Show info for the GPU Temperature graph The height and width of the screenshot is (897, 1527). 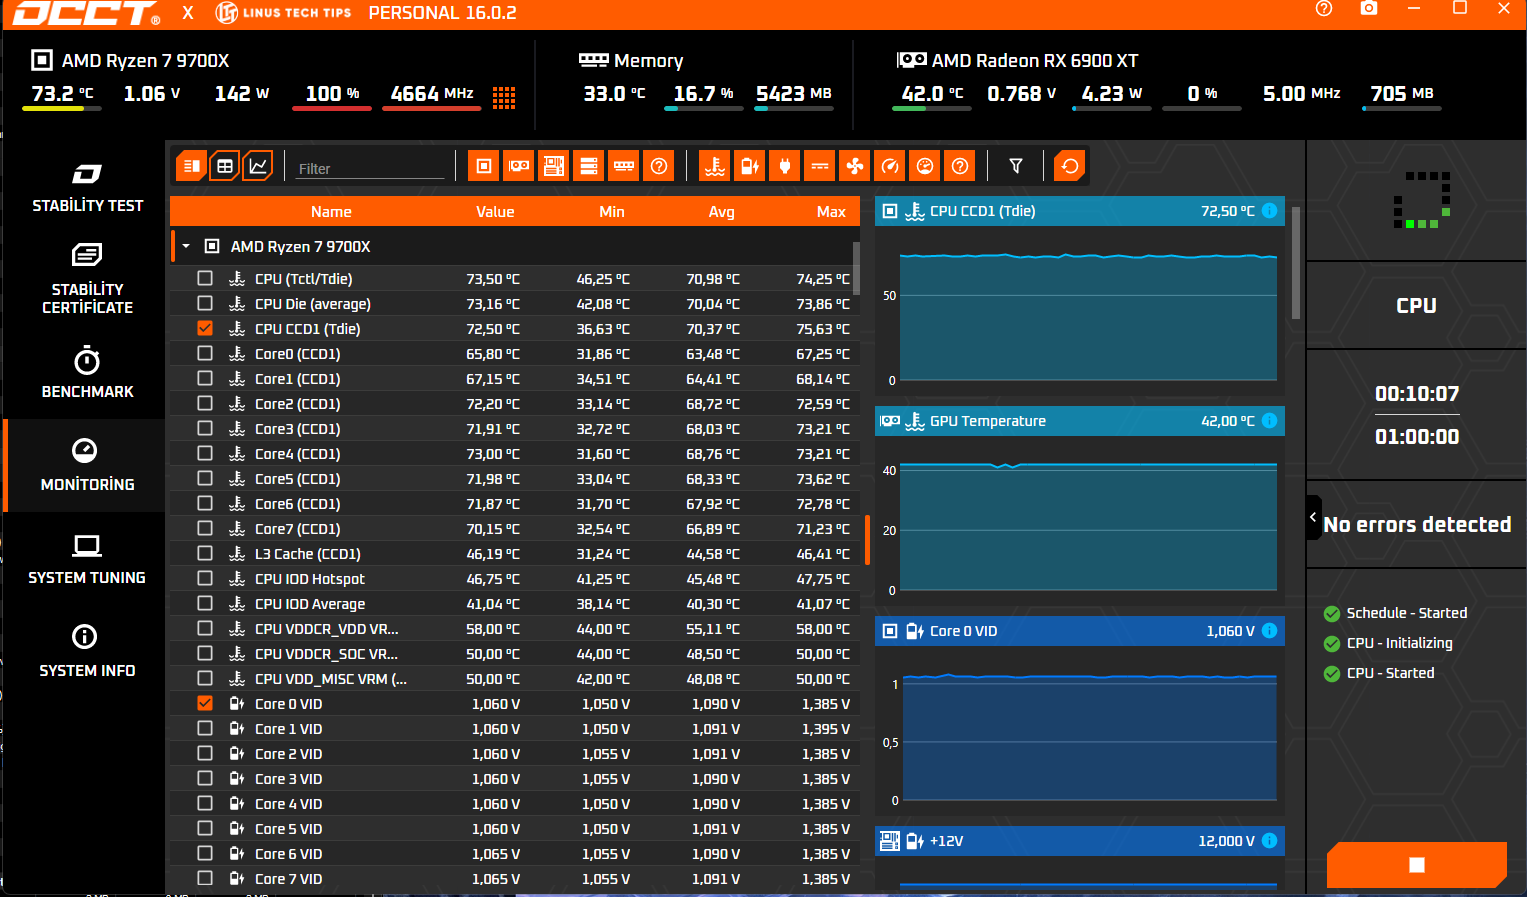[1269, 421]
